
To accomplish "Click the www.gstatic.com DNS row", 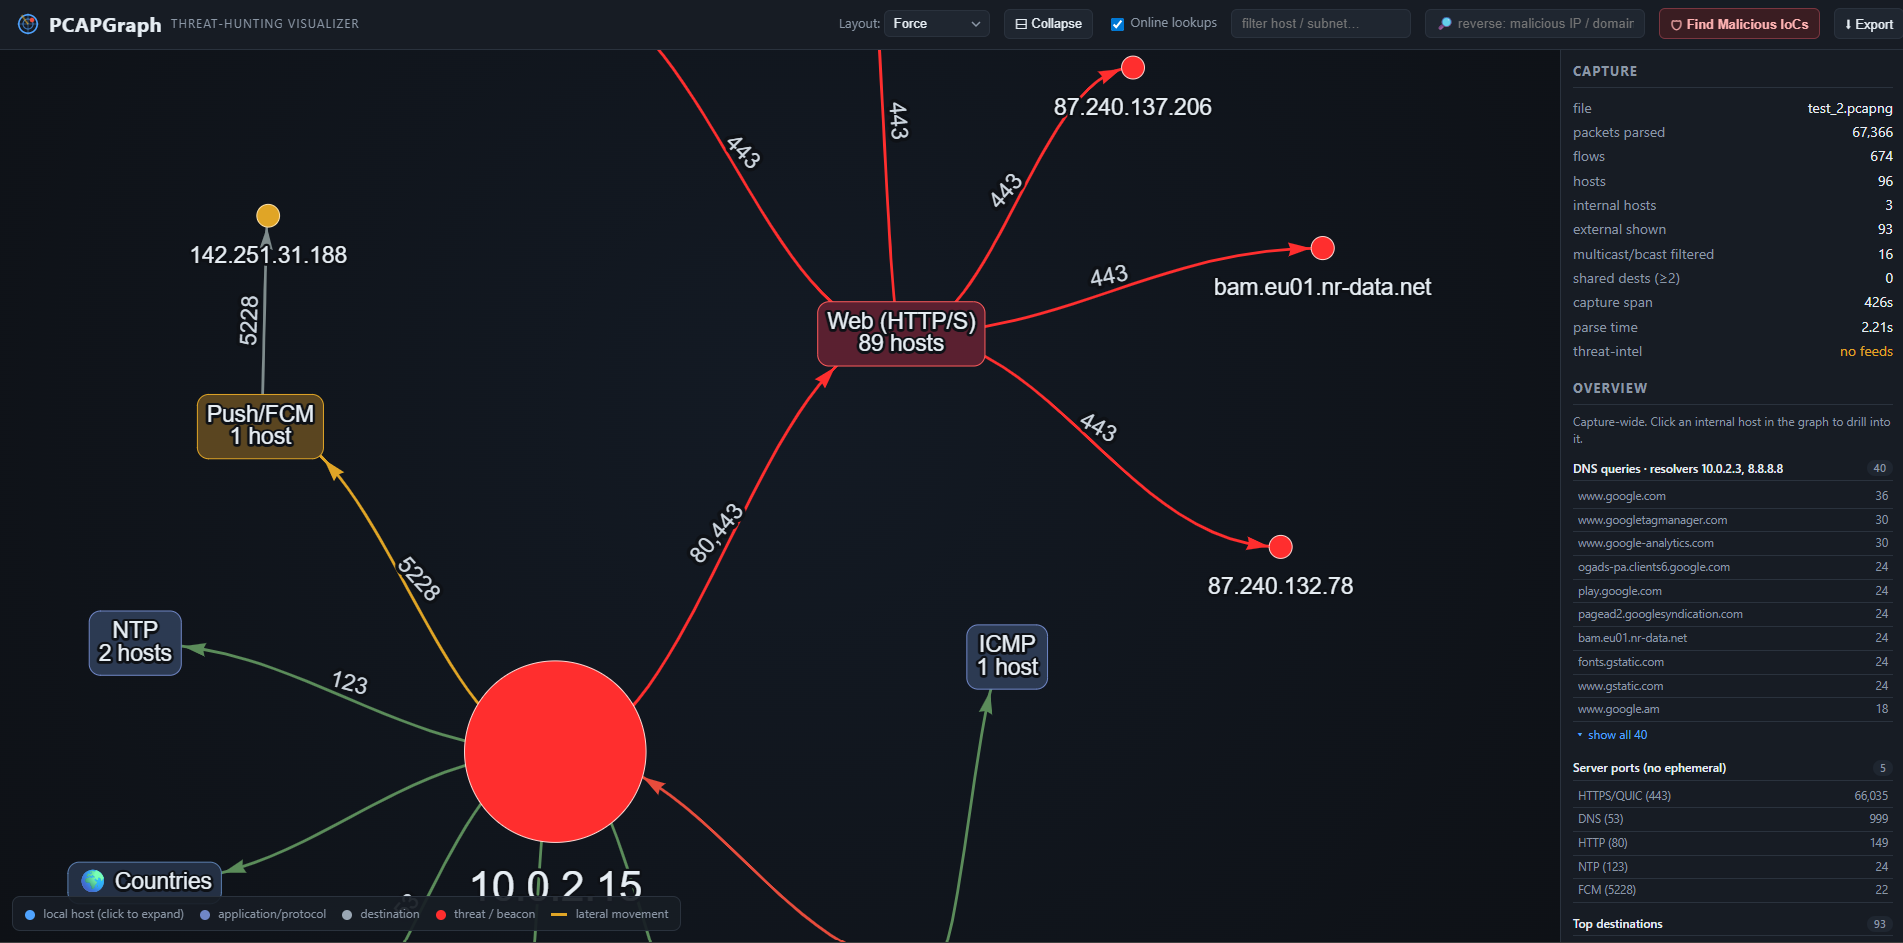I will click(x=1733, y=686).
